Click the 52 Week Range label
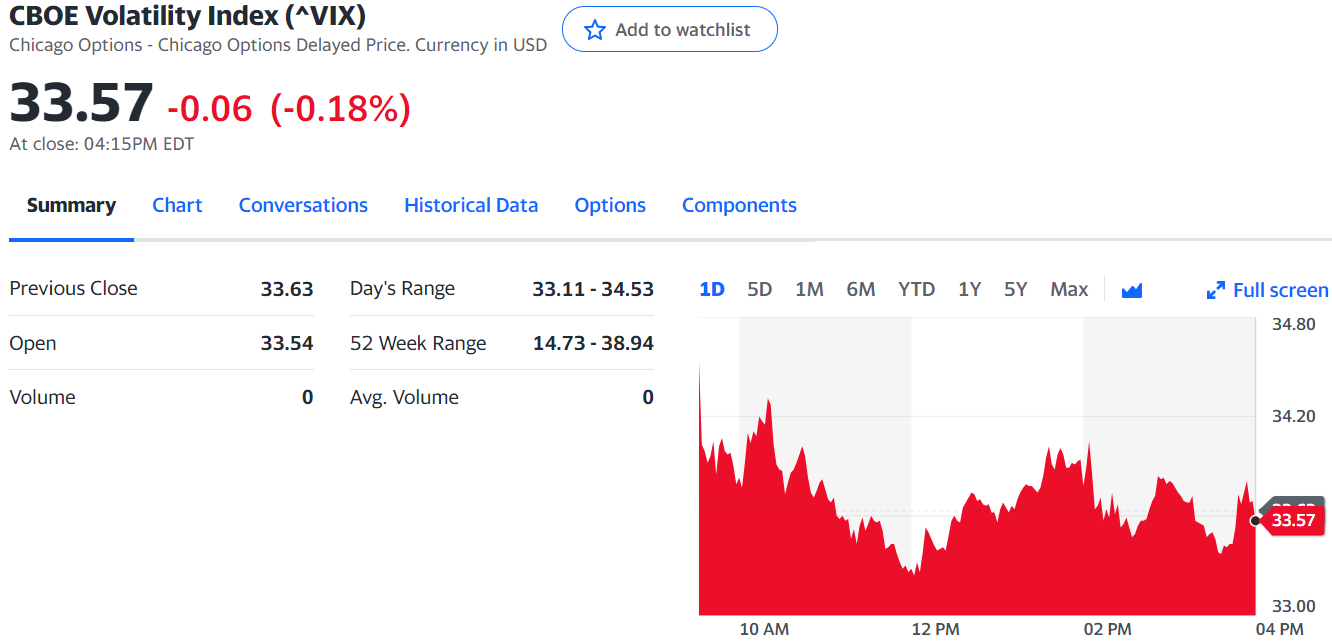The height and width of the screenshot is (644, 1332). tap(418, 343)
